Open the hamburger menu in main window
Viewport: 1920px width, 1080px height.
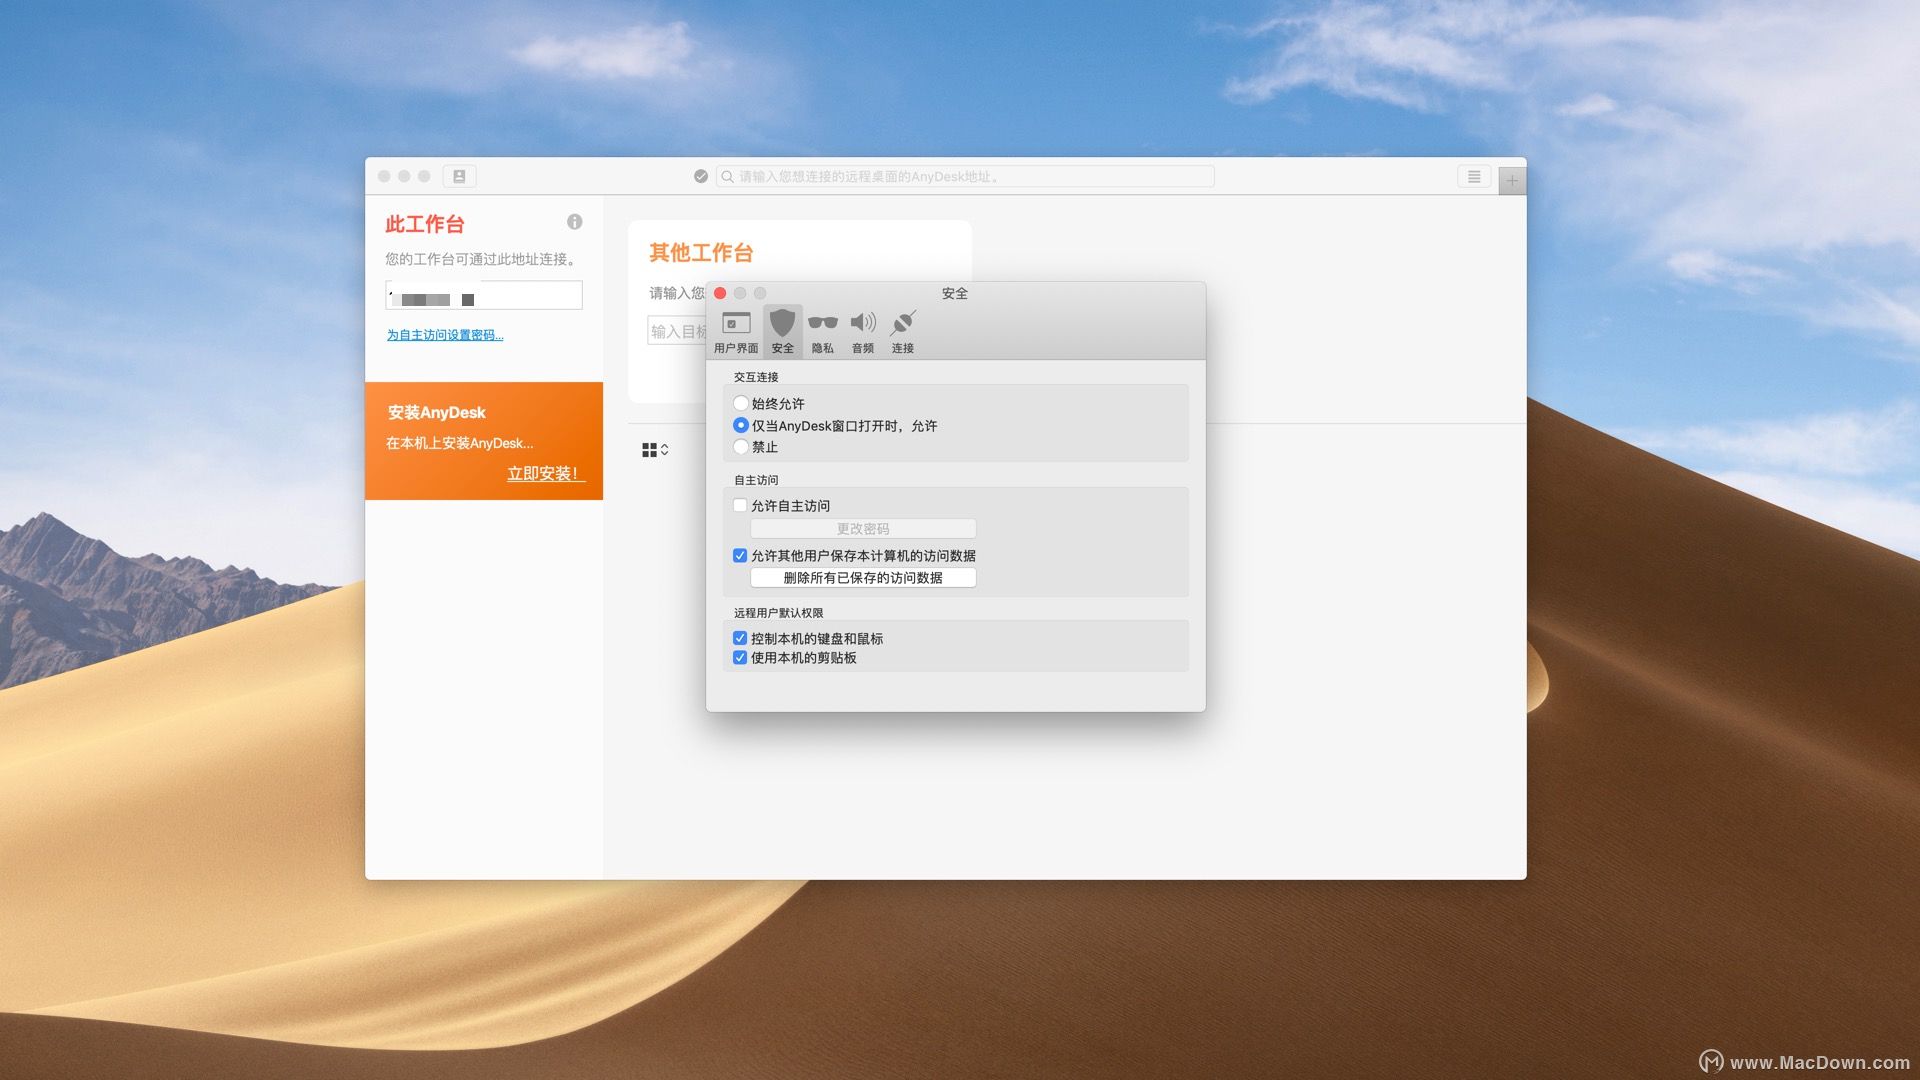coord(1474,176)
